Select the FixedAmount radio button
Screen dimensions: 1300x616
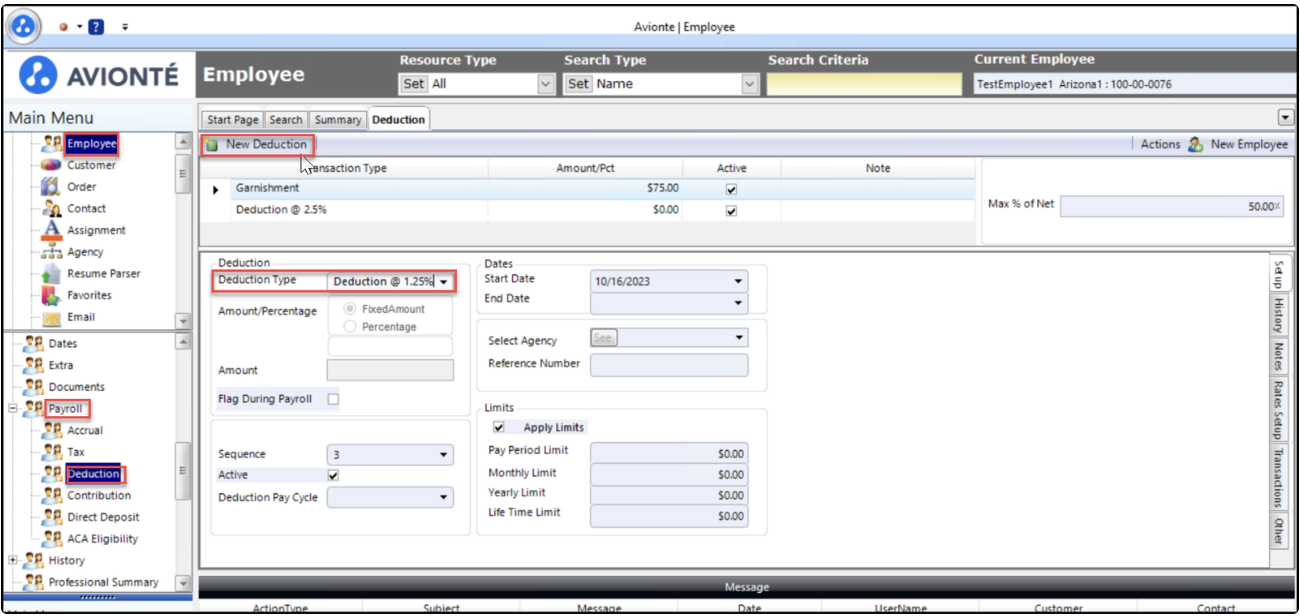click(x=350, y=310)
